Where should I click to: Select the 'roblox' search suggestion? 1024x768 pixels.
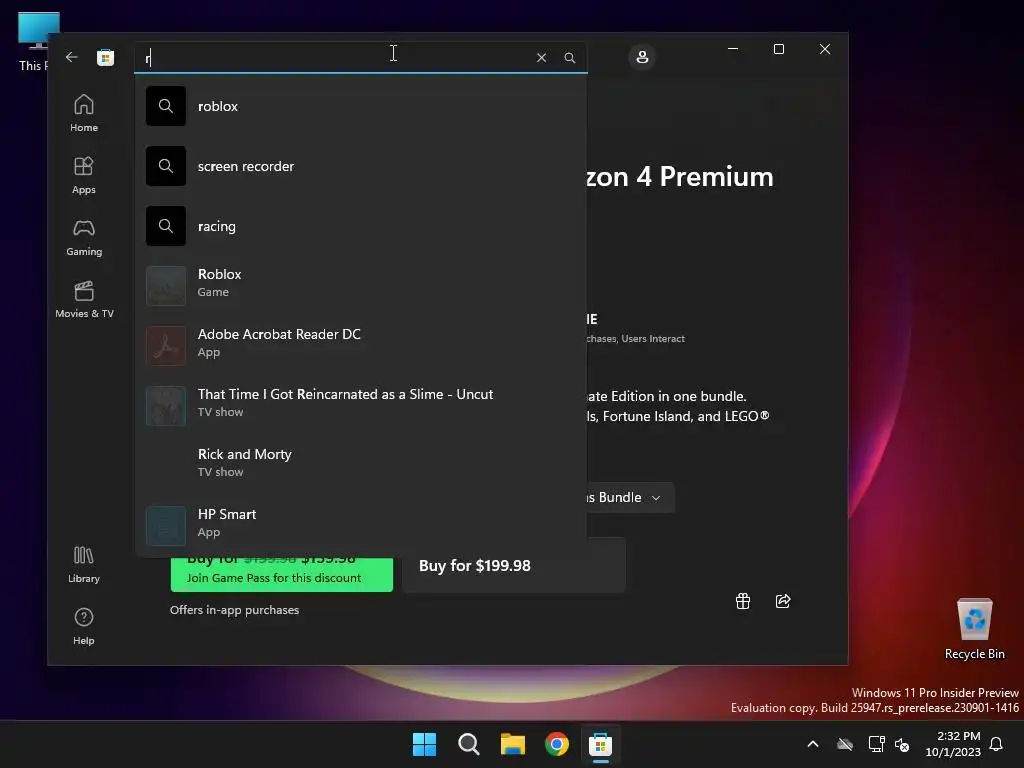coord(360,106)
